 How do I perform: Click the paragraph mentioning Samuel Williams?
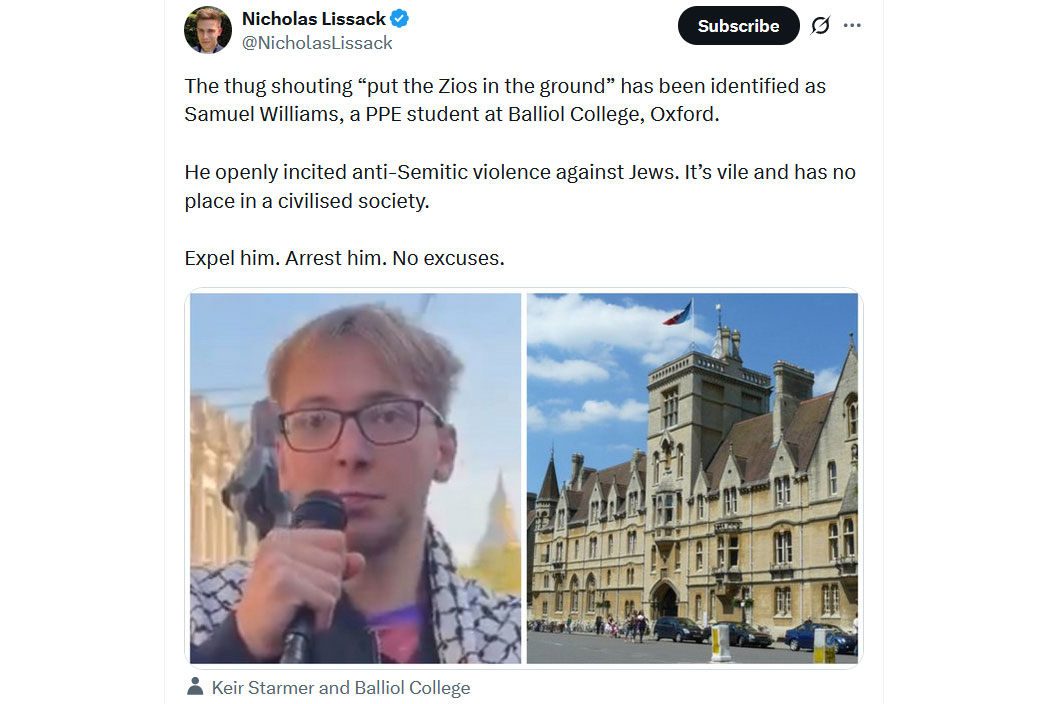pyautogui.click(x=505, y=100)
